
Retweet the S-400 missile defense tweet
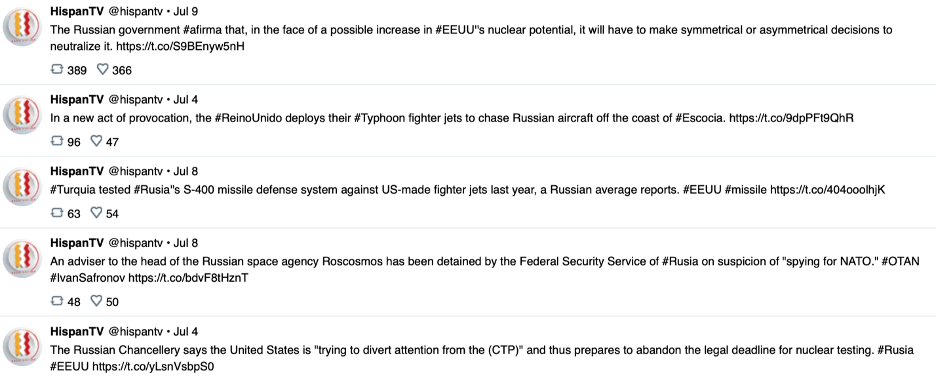tap(57, 213)
